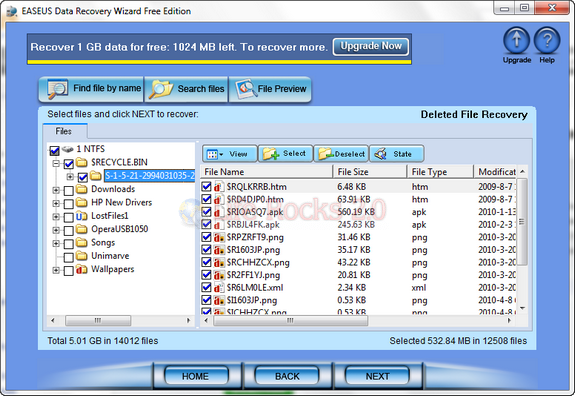
Task: Collapse the $RECYCLE.BIN tree node
Action: click(56, 163)
